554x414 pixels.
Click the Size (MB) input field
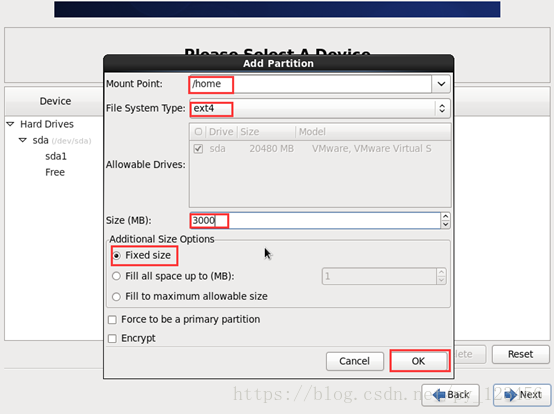pyautogui.click(x=315, y=220)
